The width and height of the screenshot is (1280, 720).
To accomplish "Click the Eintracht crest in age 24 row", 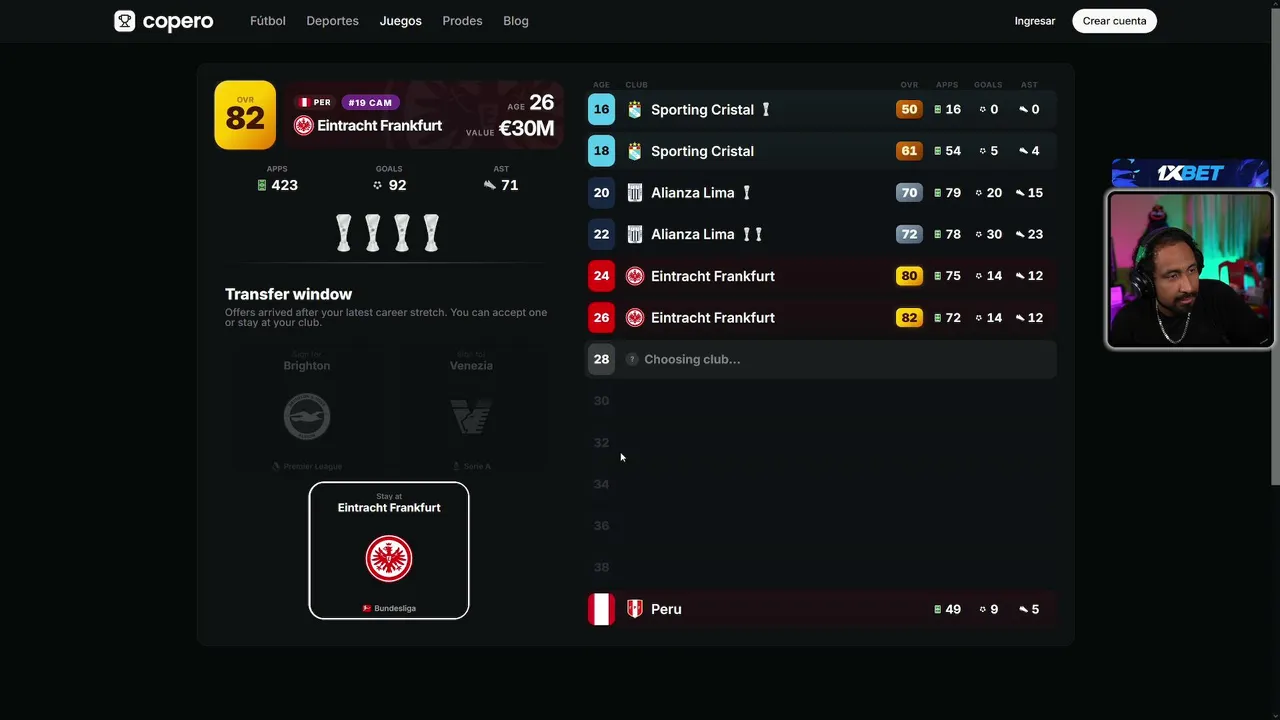I will 634,276.
